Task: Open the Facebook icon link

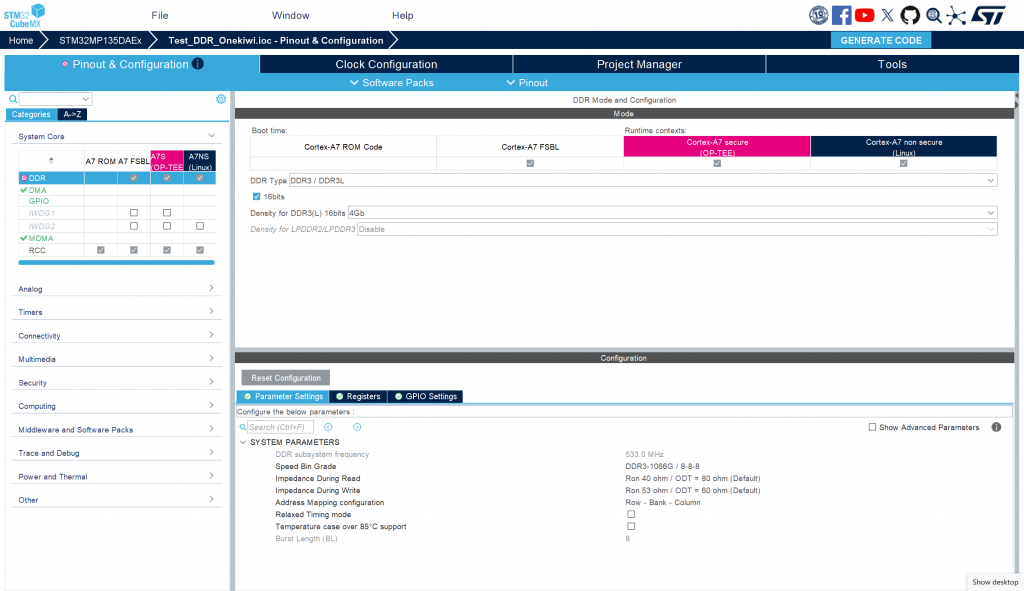Action: pyautogui.click(x=842, y=15)
